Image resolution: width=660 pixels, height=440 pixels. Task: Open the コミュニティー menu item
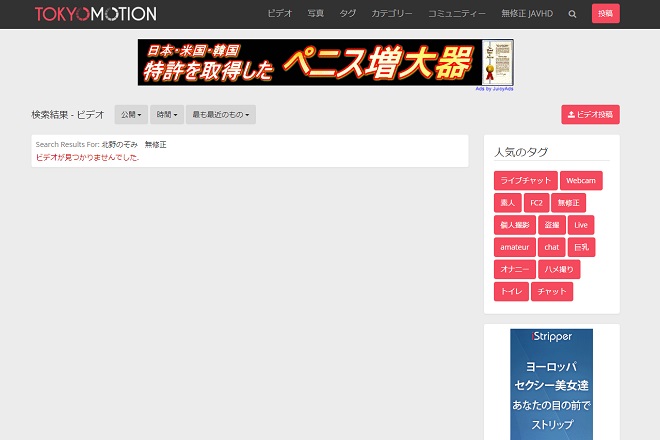[x=457, y=13]
